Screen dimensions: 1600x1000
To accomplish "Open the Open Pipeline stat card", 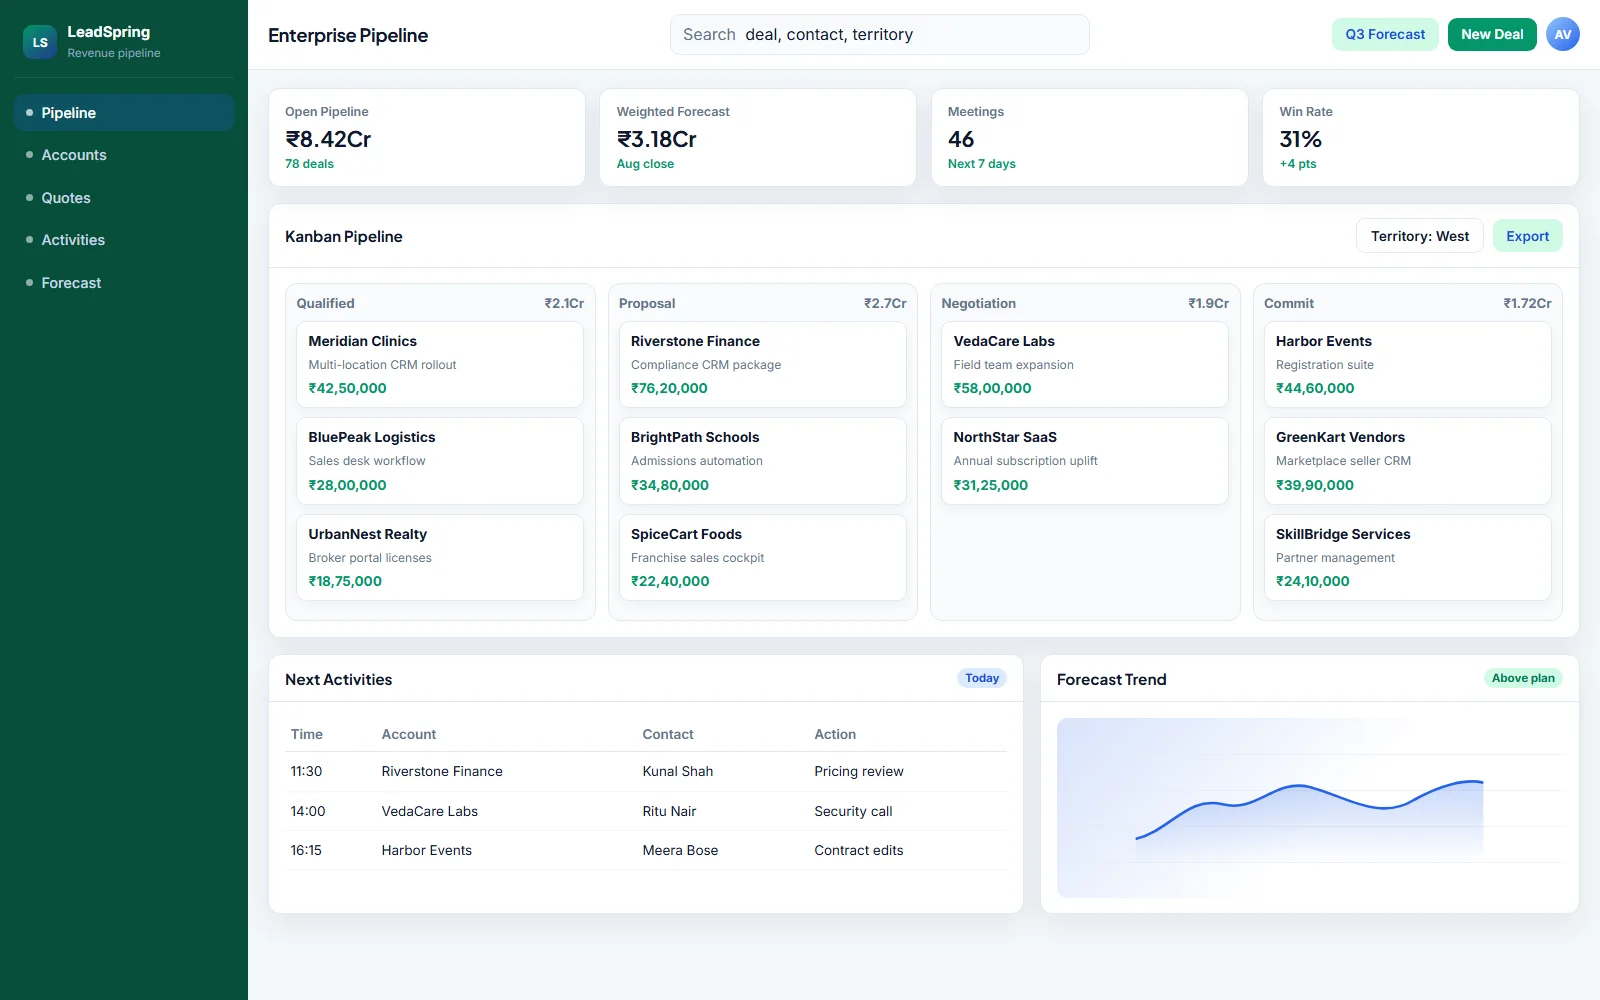I will pyautogui.click(x=427, y=138).
